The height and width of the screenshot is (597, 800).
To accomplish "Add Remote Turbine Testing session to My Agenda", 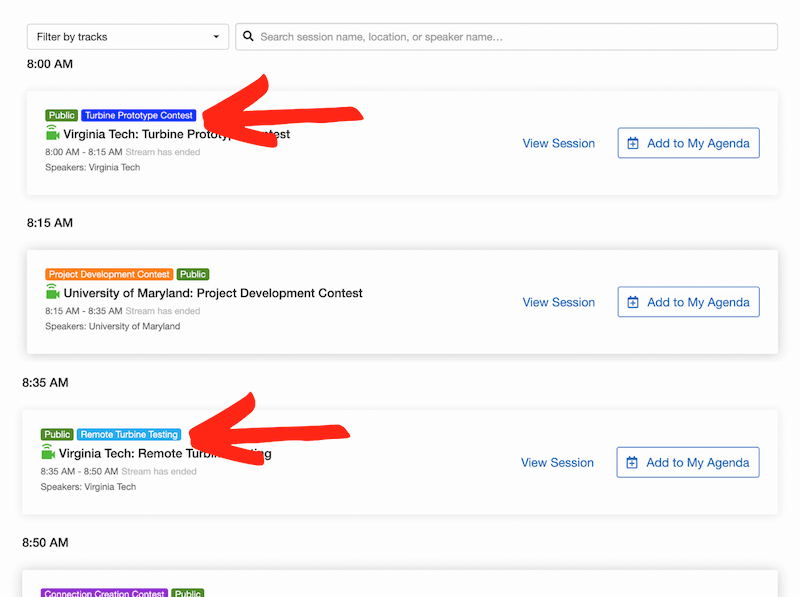I will tap(688, 462).
